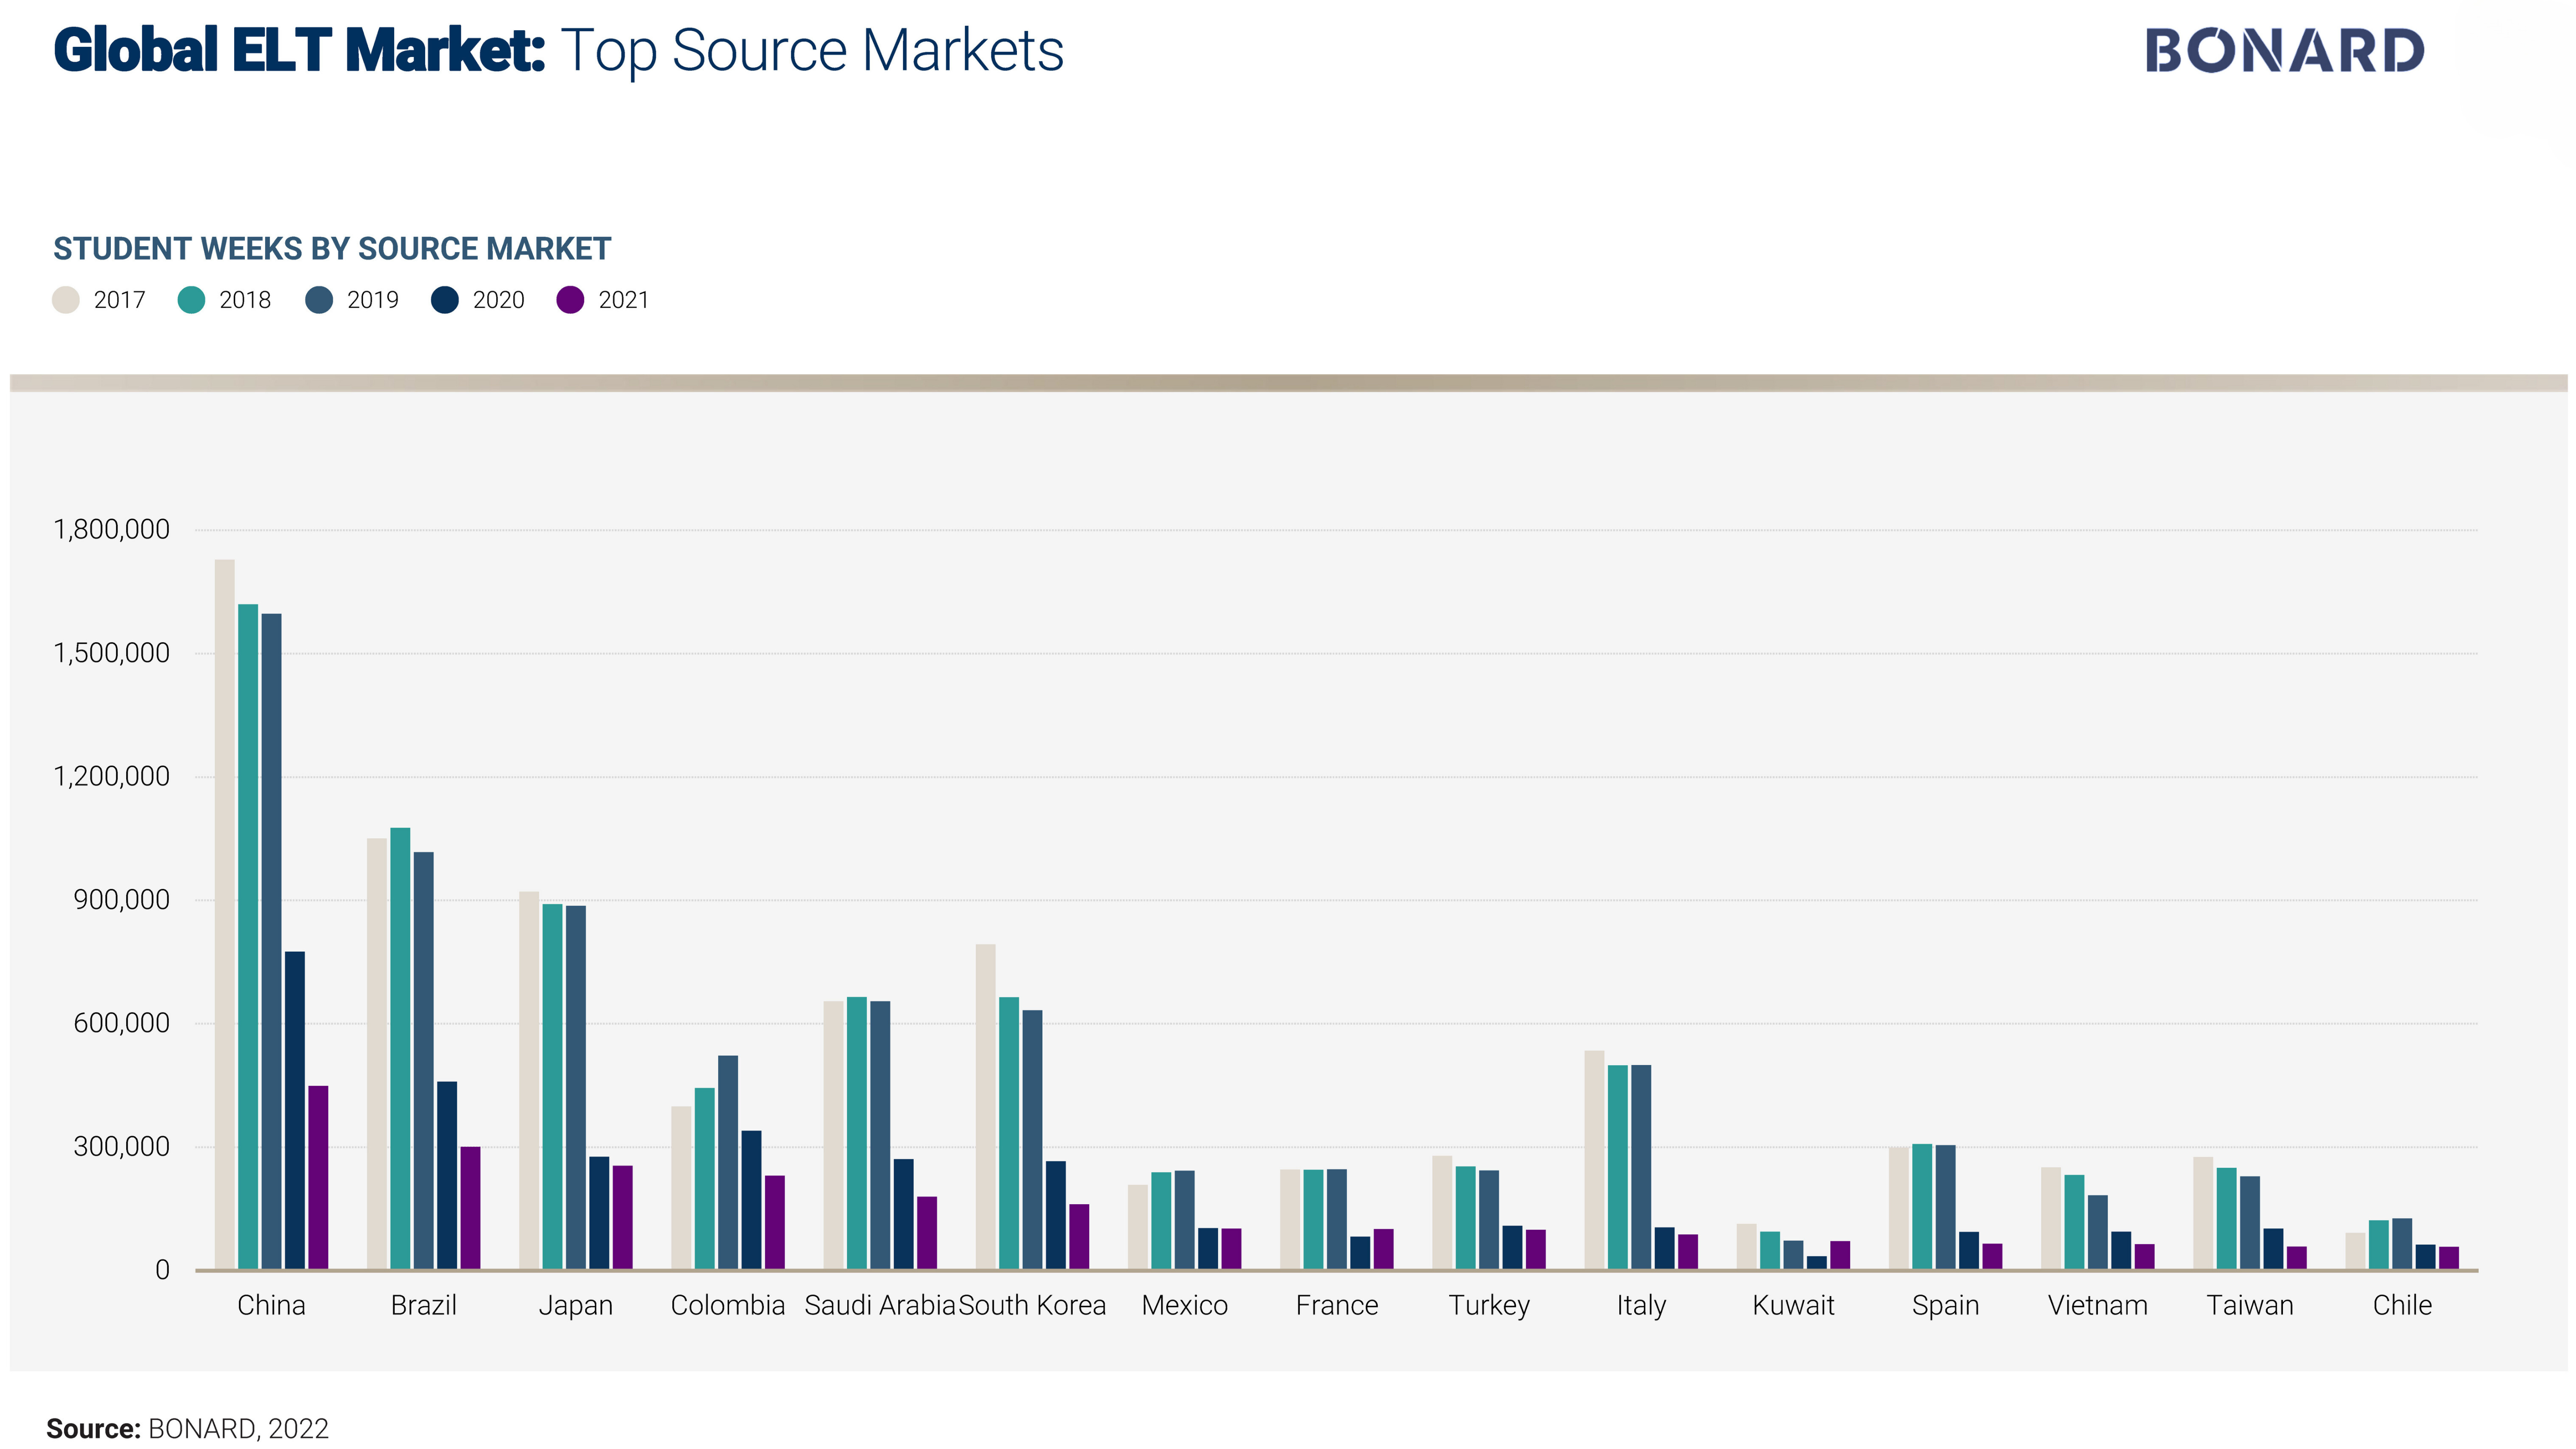Select the Japan axis label
Screen dimensions: 2576x1449
[576, 1306]
